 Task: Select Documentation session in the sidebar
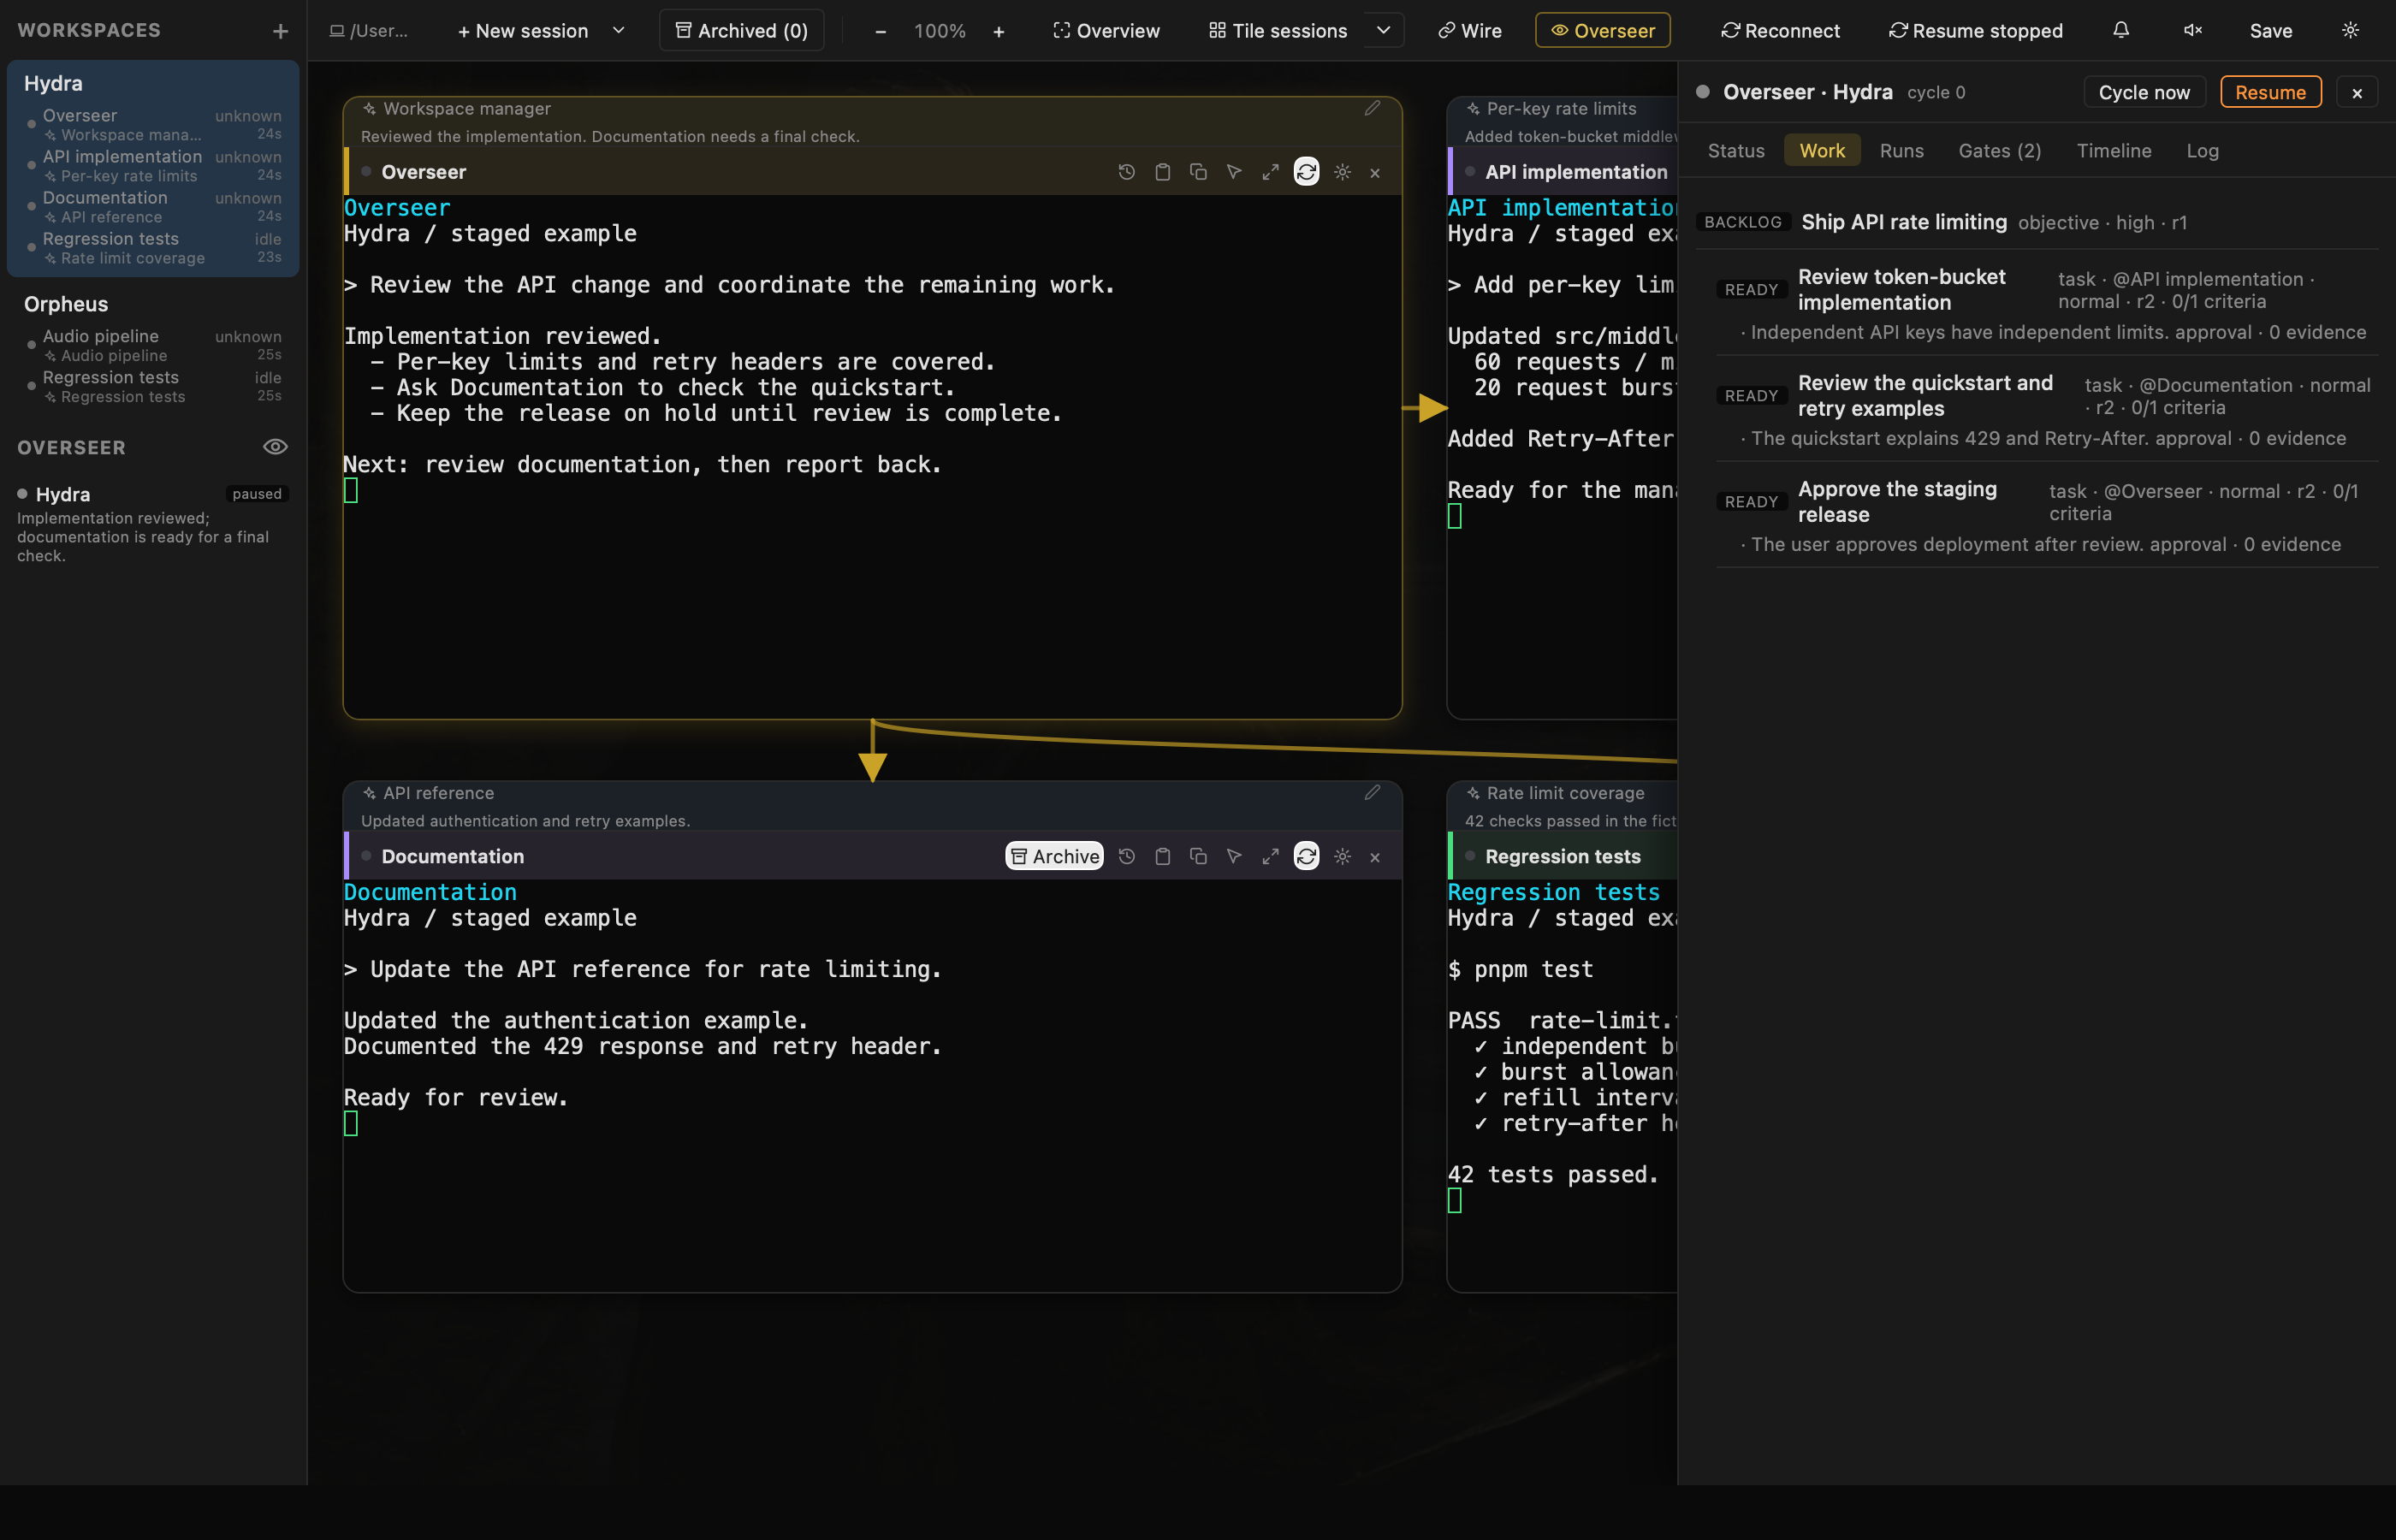pyautogui.click(x=154, y=206)
